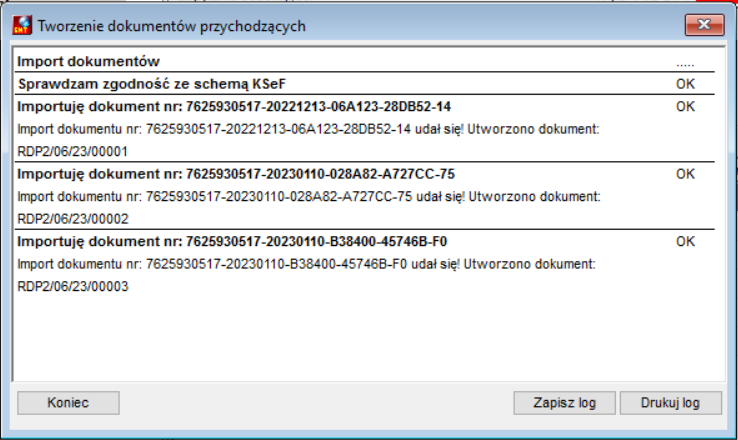Select row 'Importuję dokument nr: 7625930517-20230110-B38400-45746B-F0'

pos(365,241)
